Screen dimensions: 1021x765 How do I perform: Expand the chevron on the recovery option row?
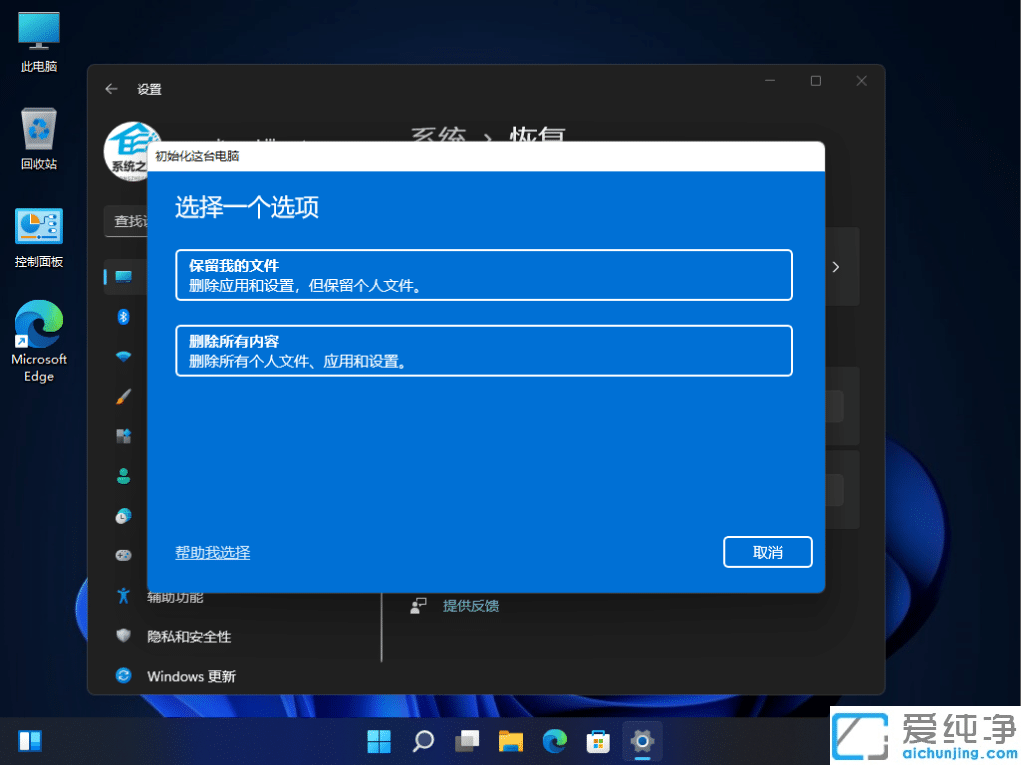tap(836, 267)
